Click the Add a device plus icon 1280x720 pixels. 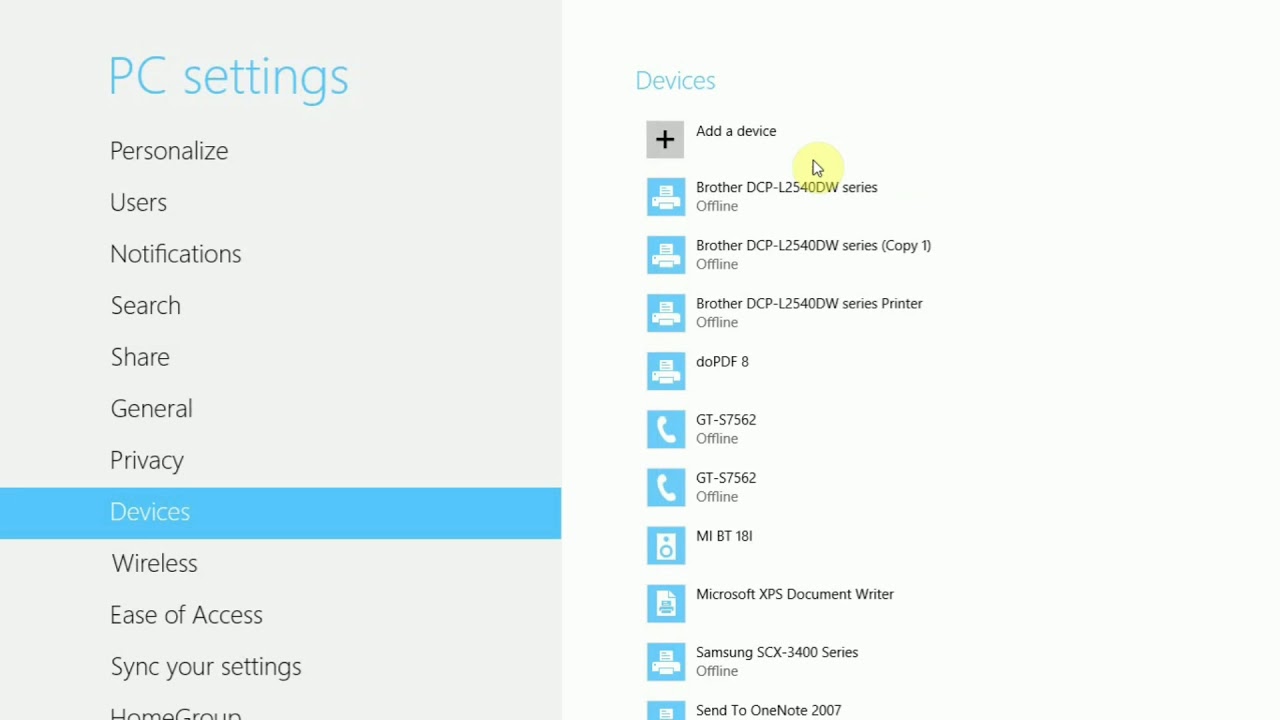tap(665, 139)
